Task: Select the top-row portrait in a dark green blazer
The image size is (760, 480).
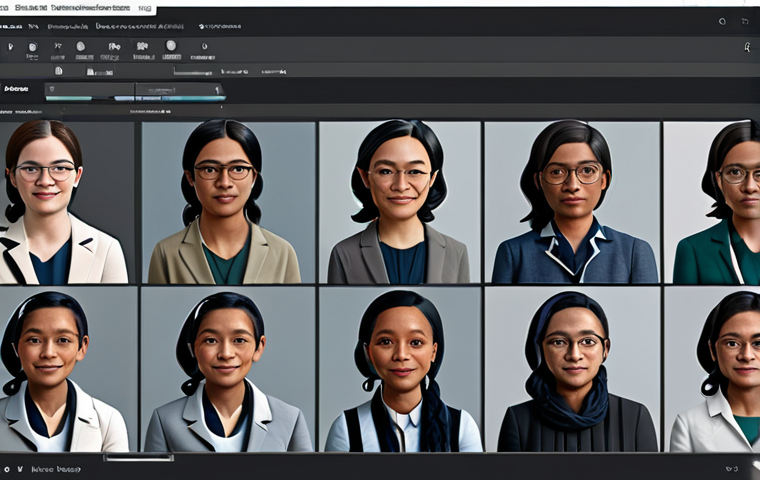Action: (712, 202)
